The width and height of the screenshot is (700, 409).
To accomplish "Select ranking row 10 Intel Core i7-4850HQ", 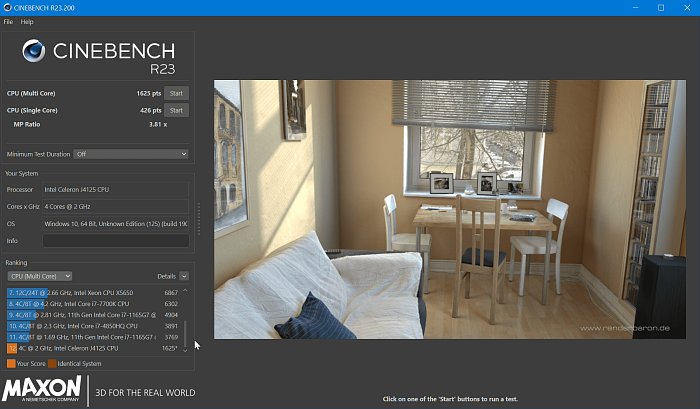I will pos(93,326).
